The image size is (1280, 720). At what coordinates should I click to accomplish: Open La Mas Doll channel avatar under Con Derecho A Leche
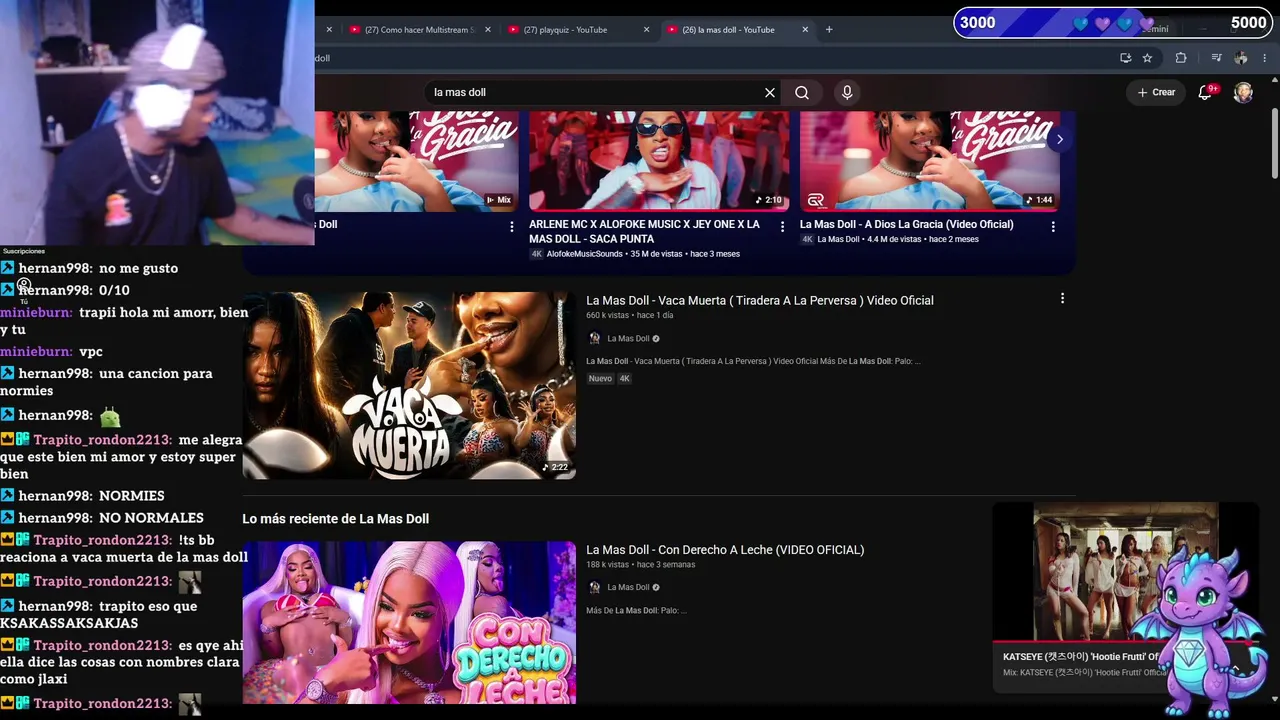click(x=594, y=588)
